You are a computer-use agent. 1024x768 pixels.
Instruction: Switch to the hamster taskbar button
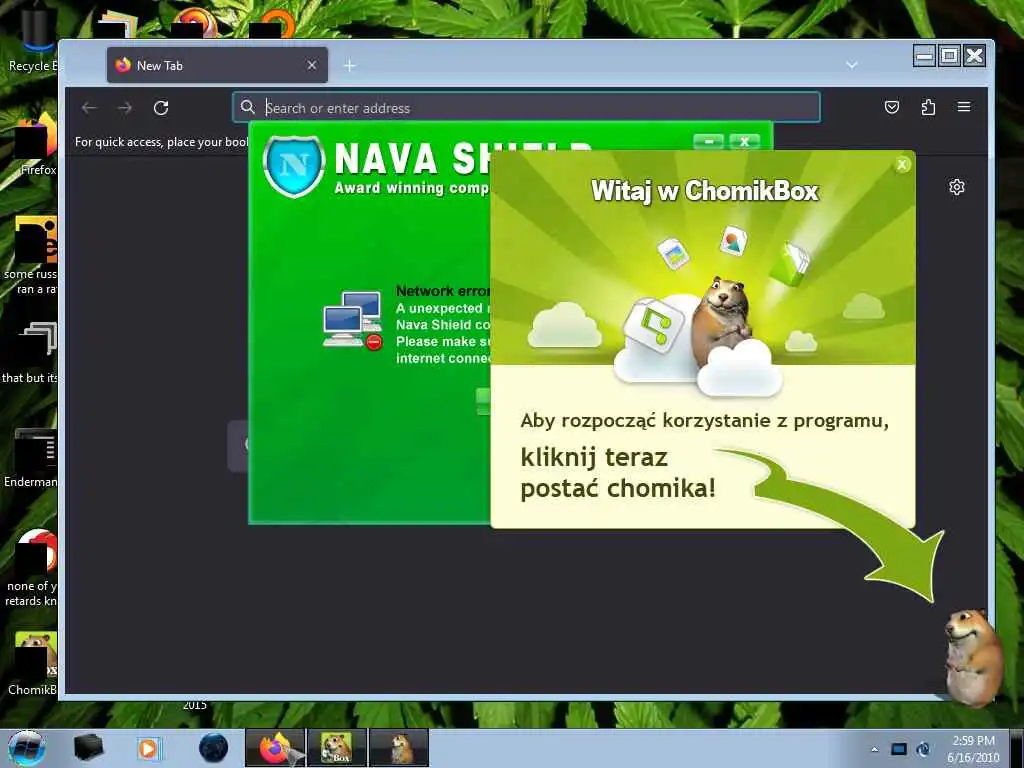399,748
